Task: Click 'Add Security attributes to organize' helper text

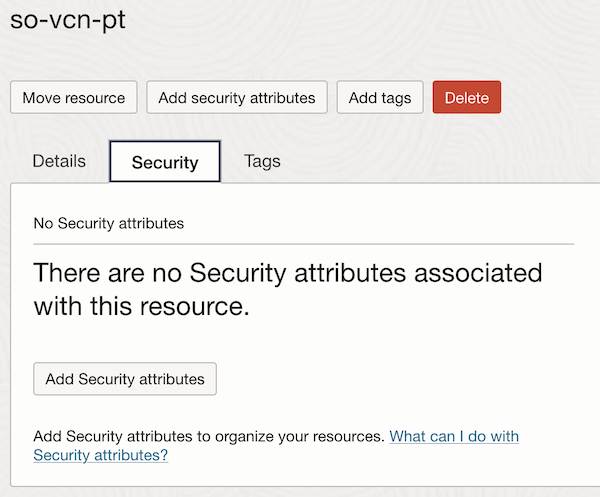Action: point(209,437)
